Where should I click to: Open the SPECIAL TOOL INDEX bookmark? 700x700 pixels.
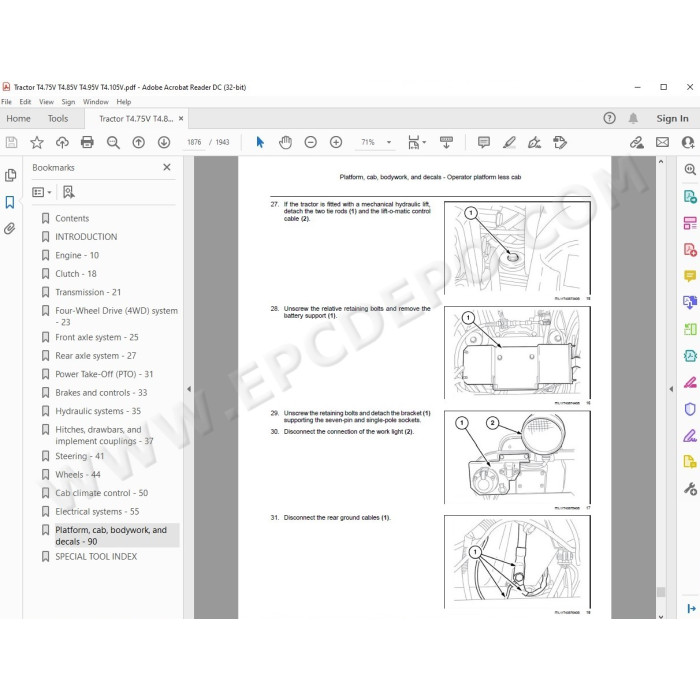(x=96, y=557)
